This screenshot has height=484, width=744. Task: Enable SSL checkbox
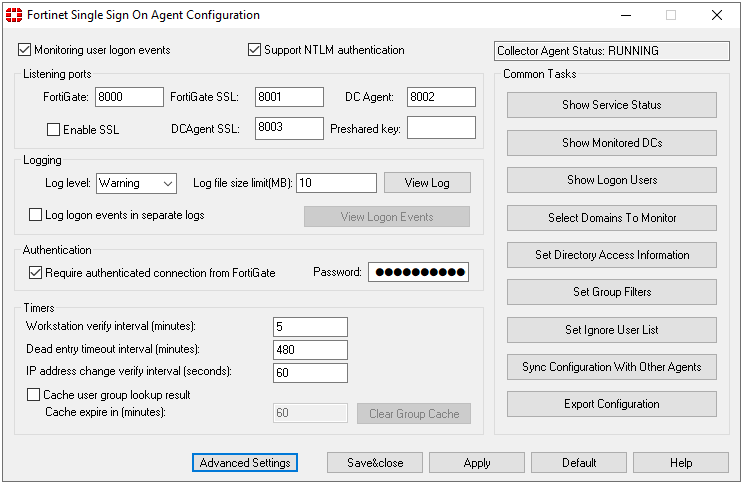[x=54, y=130]
